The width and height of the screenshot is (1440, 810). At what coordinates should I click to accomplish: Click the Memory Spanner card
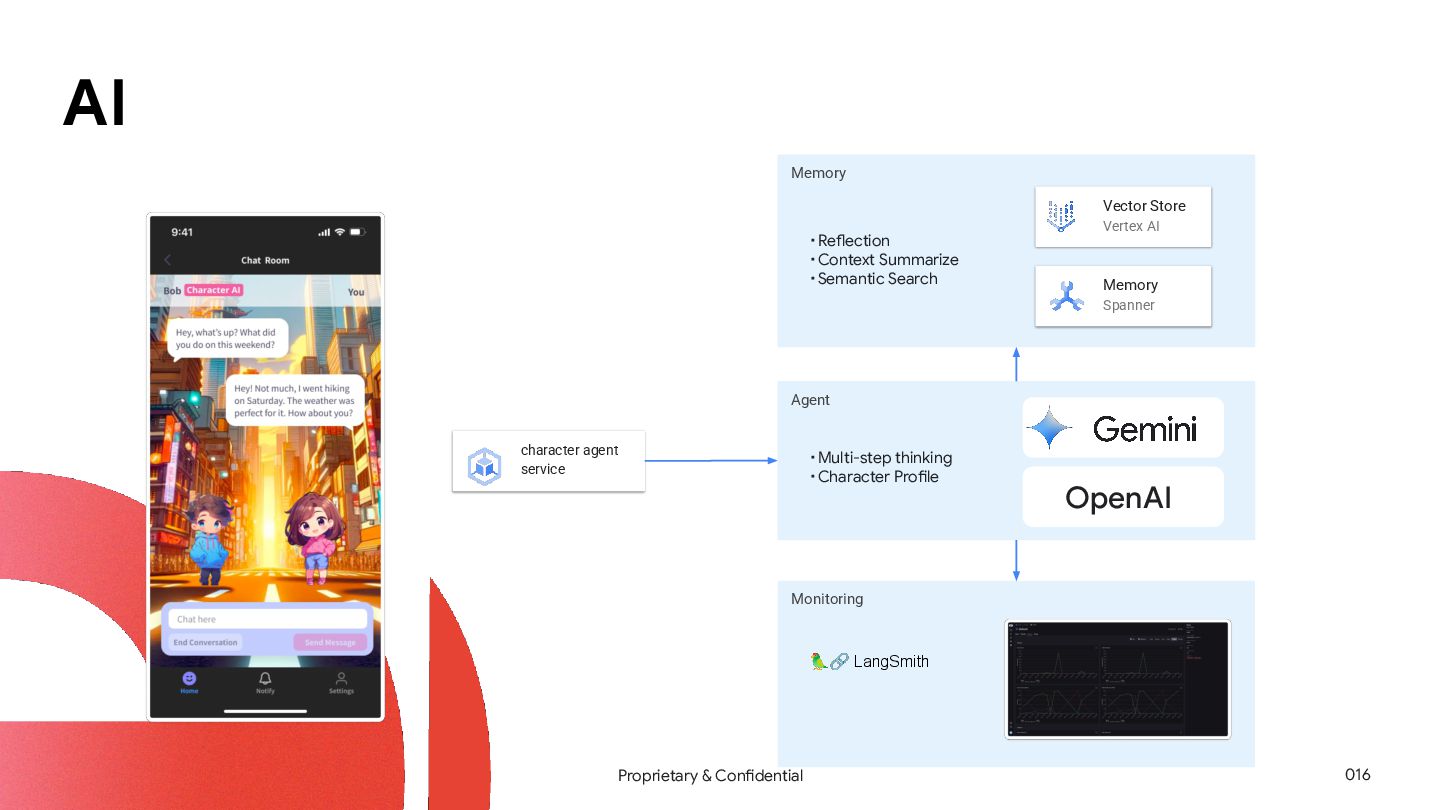(x=1123, y=295)
